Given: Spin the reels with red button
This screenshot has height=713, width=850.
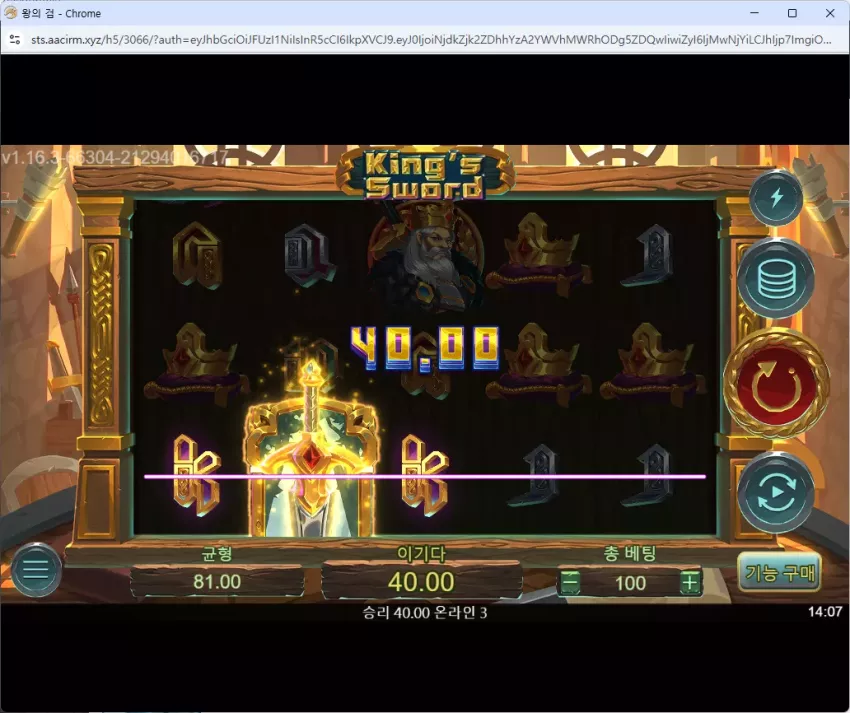Looking at the screenshot, I should (776, 383).
